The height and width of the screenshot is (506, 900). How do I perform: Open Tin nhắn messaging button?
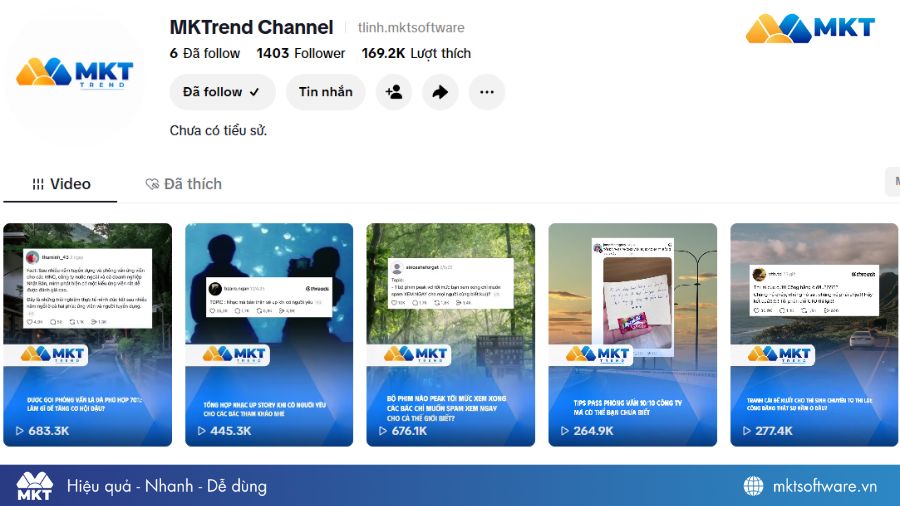pyautogui.click(x=325, y=92)
